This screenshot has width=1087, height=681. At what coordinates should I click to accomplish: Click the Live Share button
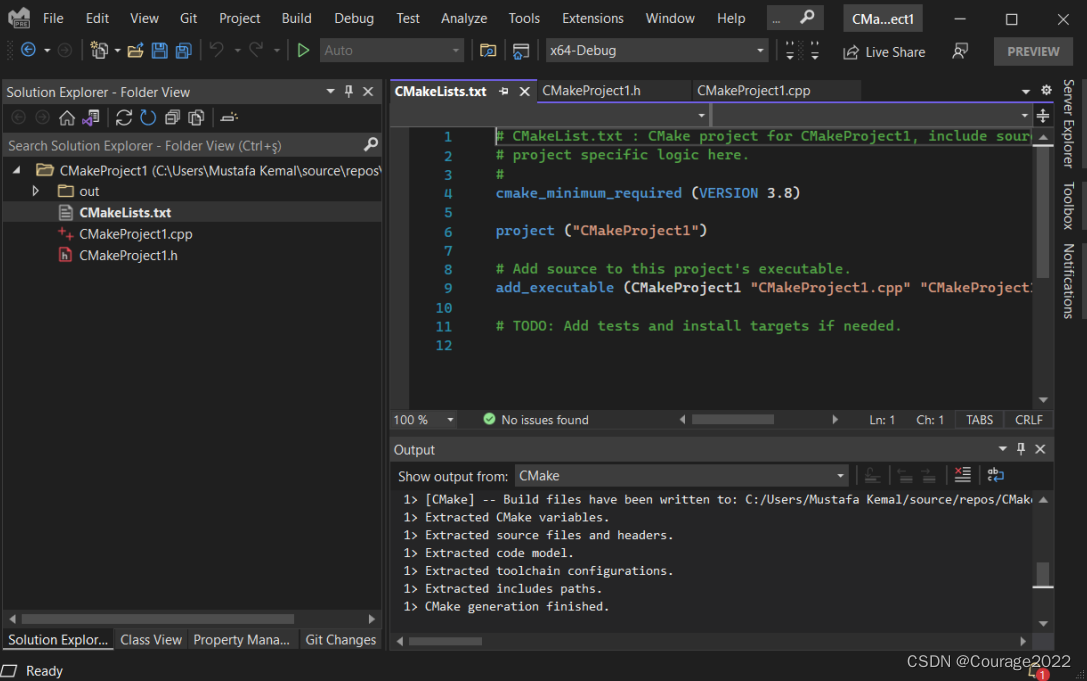pyautogui.click(x=884, y=52)
